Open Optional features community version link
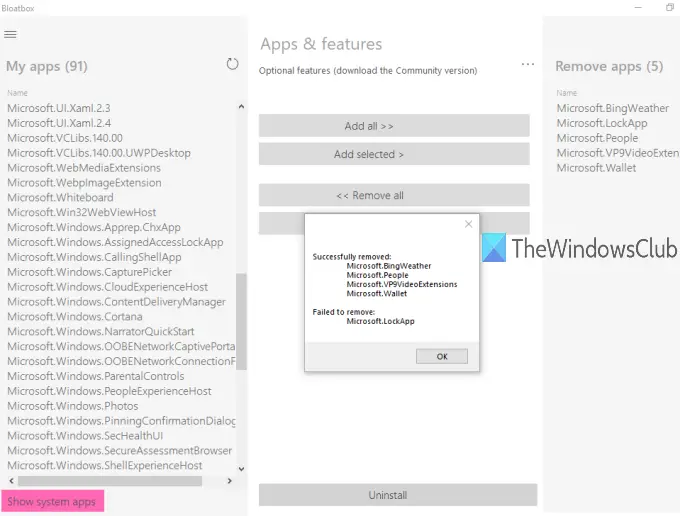 368,71
